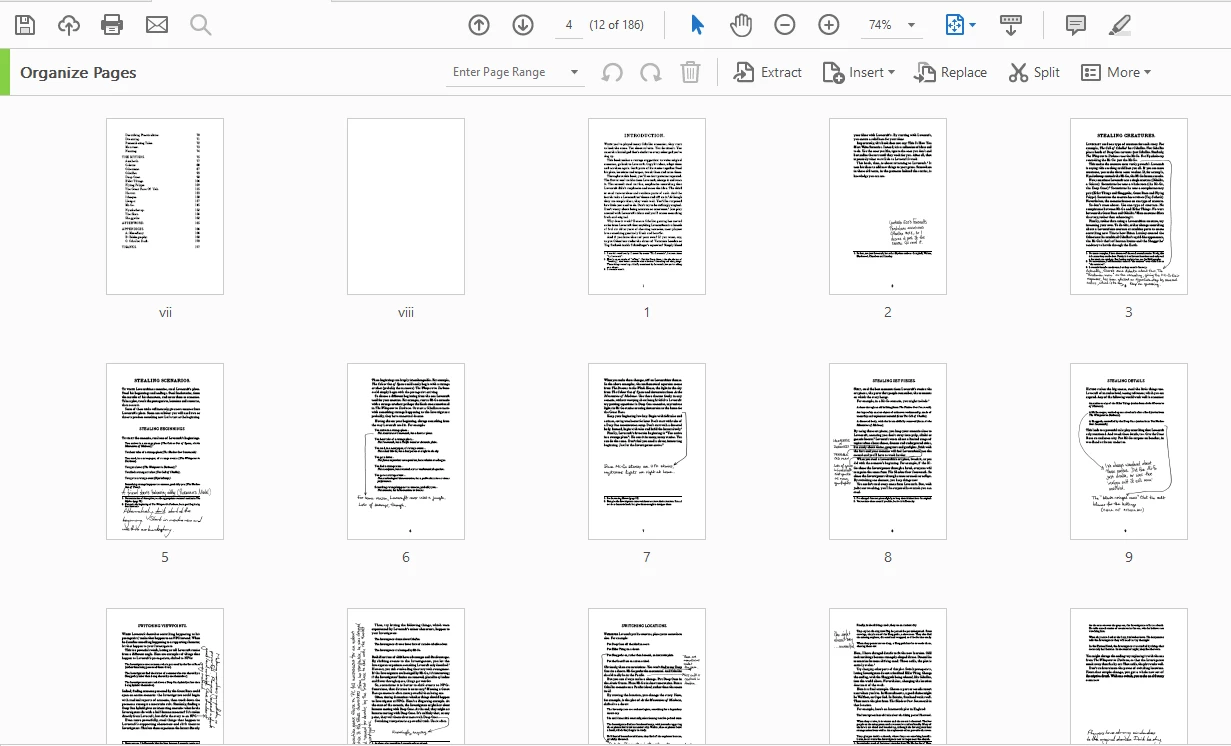Select page 9 thumbnail
This screenshot has width=1231, height=746.
[1129, 451]
